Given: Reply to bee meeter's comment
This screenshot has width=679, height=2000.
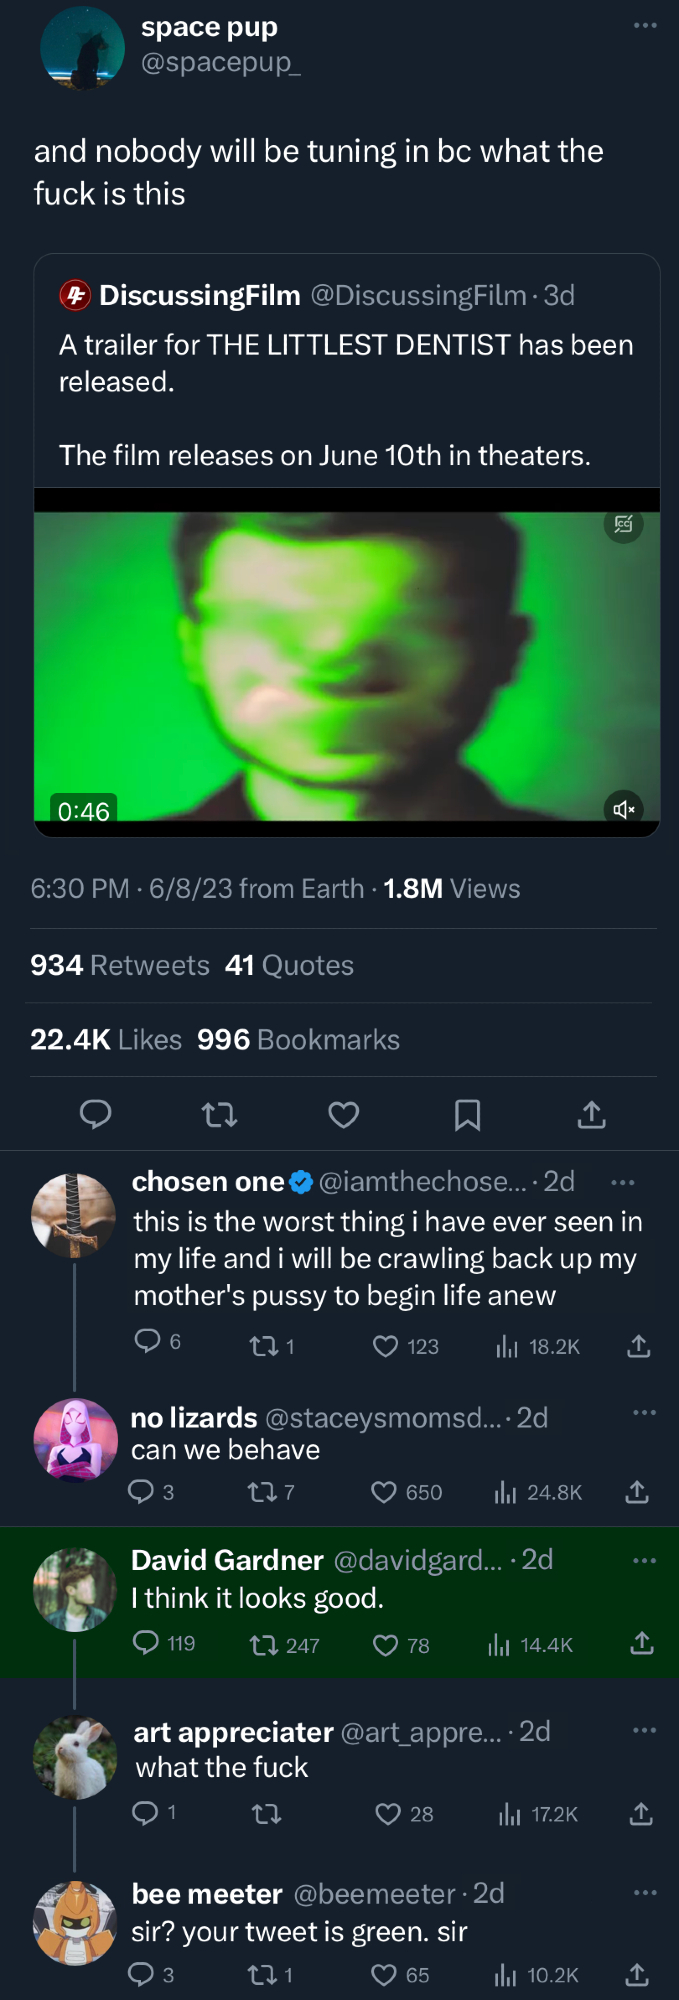Looking at the screenshot, I should 141,1974.
